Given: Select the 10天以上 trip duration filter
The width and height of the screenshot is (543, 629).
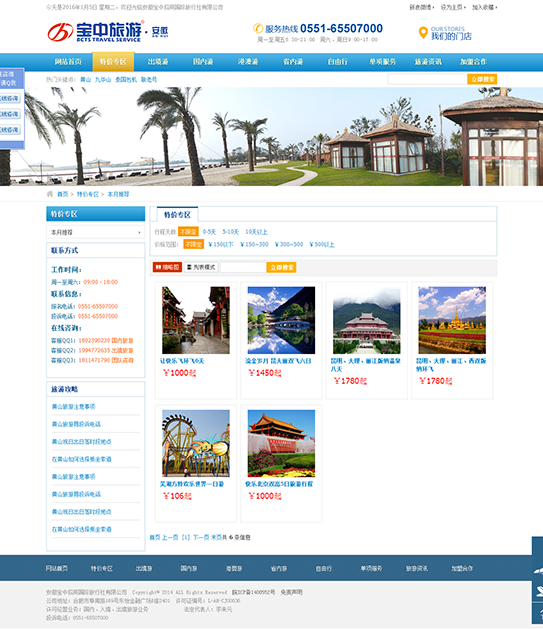Looking at the screenshot, I should click(256, 232).
